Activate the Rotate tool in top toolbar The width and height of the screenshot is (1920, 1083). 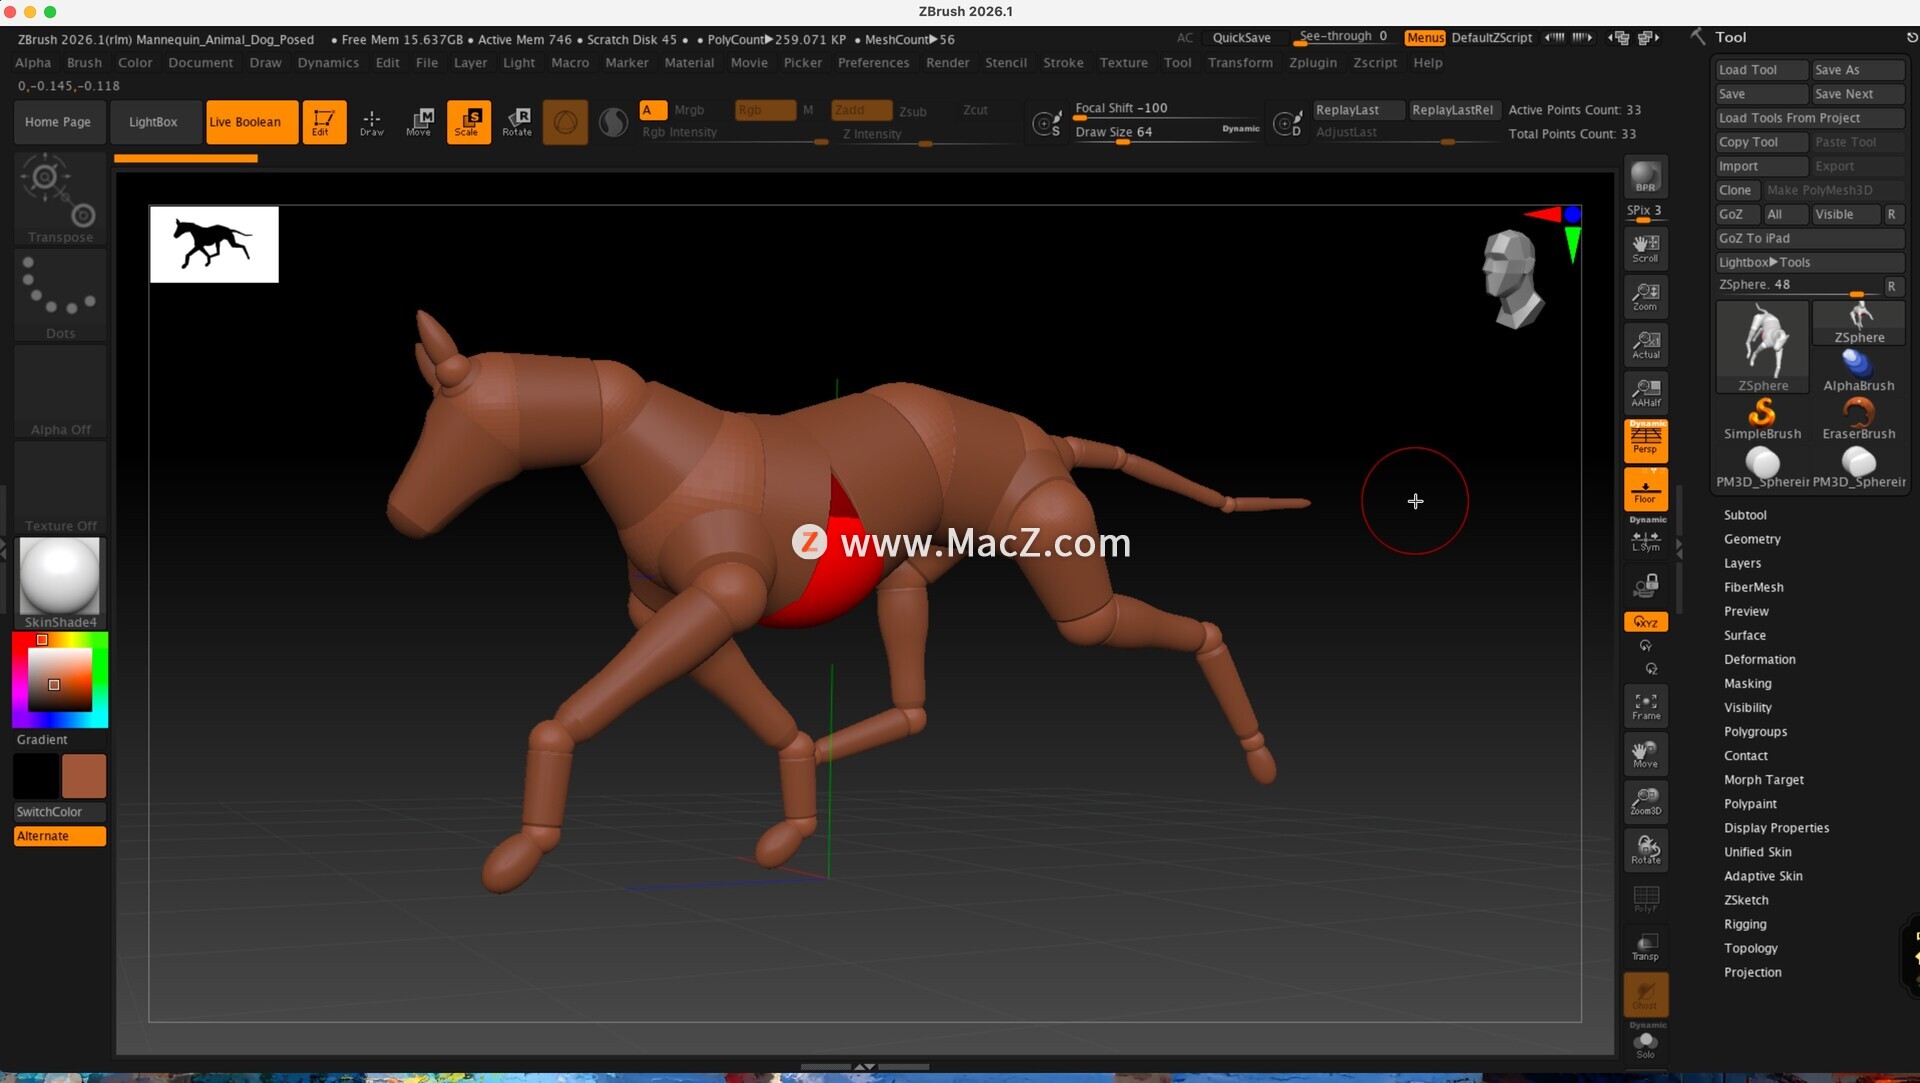(517, 122)
